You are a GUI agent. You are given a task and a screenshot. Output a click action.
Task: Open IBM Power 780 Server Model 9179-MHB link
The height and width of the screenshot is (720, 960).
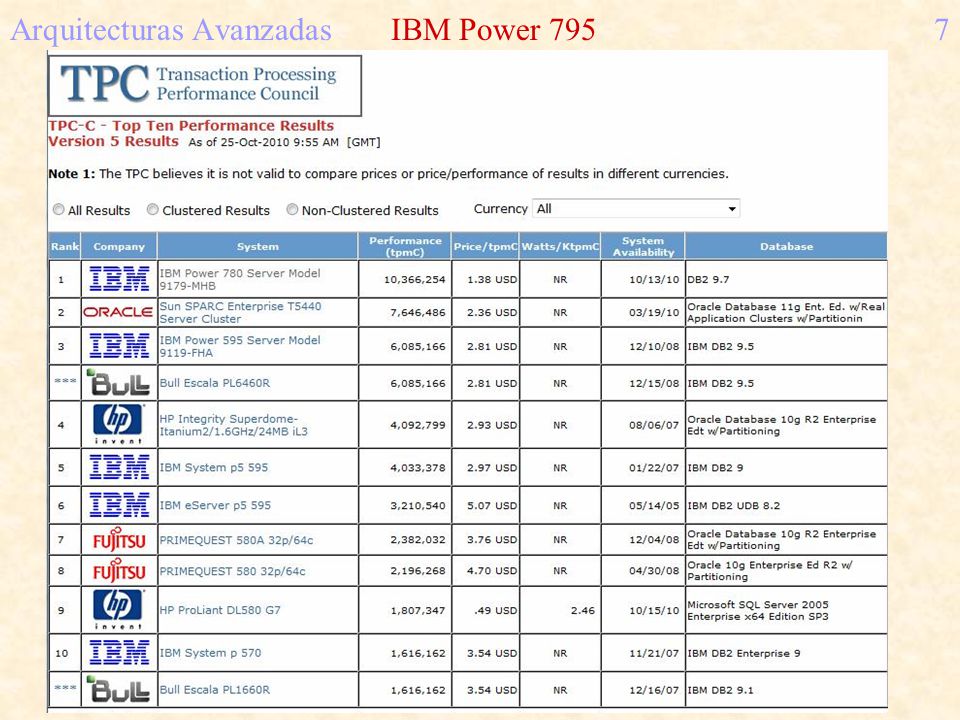tap(240, 279)
